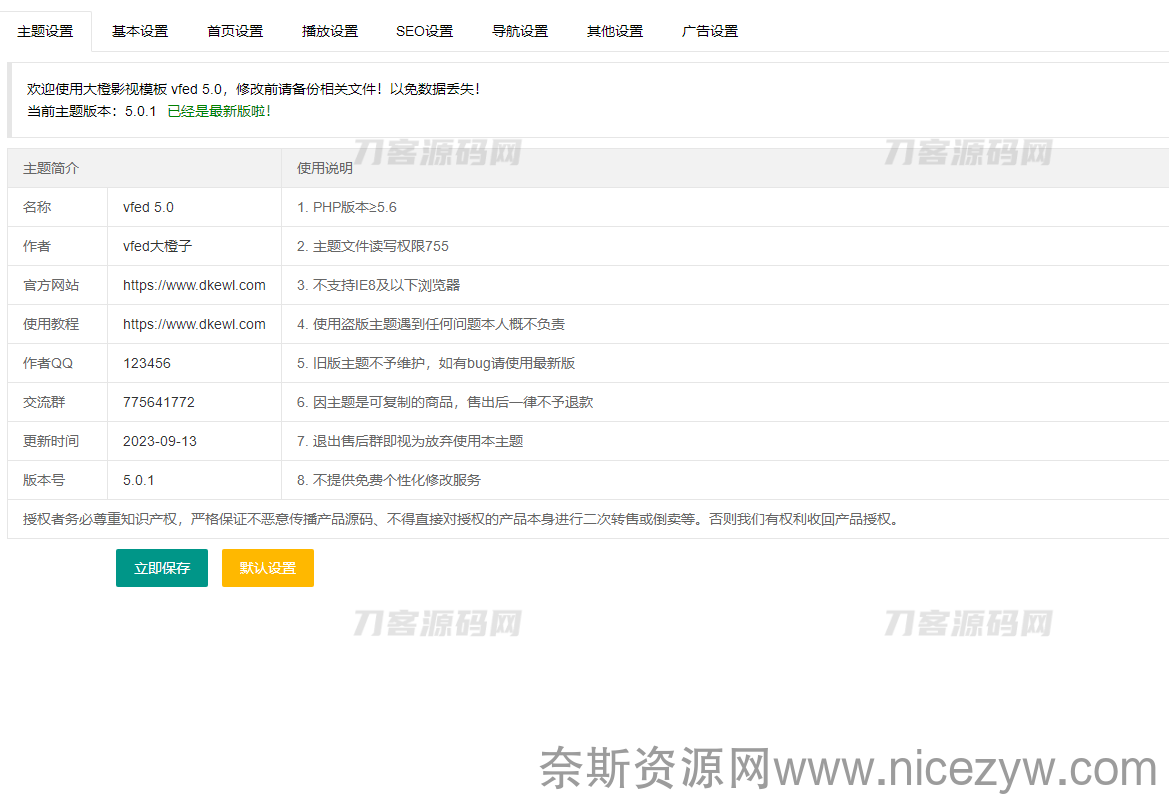Open the 广告设置 tab
The width and height of the screenshot is (1169, 805).
pyautogui.click(x=710, y=31)
